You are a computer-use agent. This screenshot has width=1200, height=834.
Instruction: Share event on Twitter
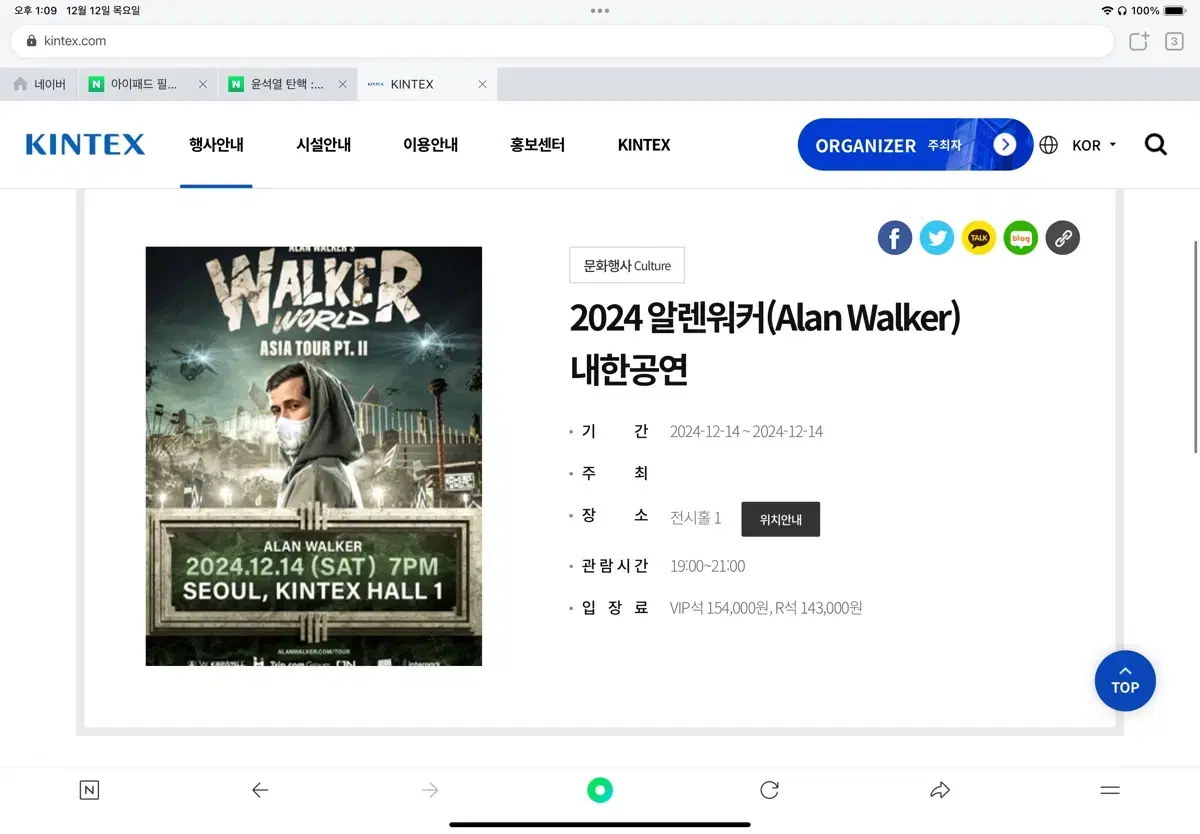coord(937,238)
